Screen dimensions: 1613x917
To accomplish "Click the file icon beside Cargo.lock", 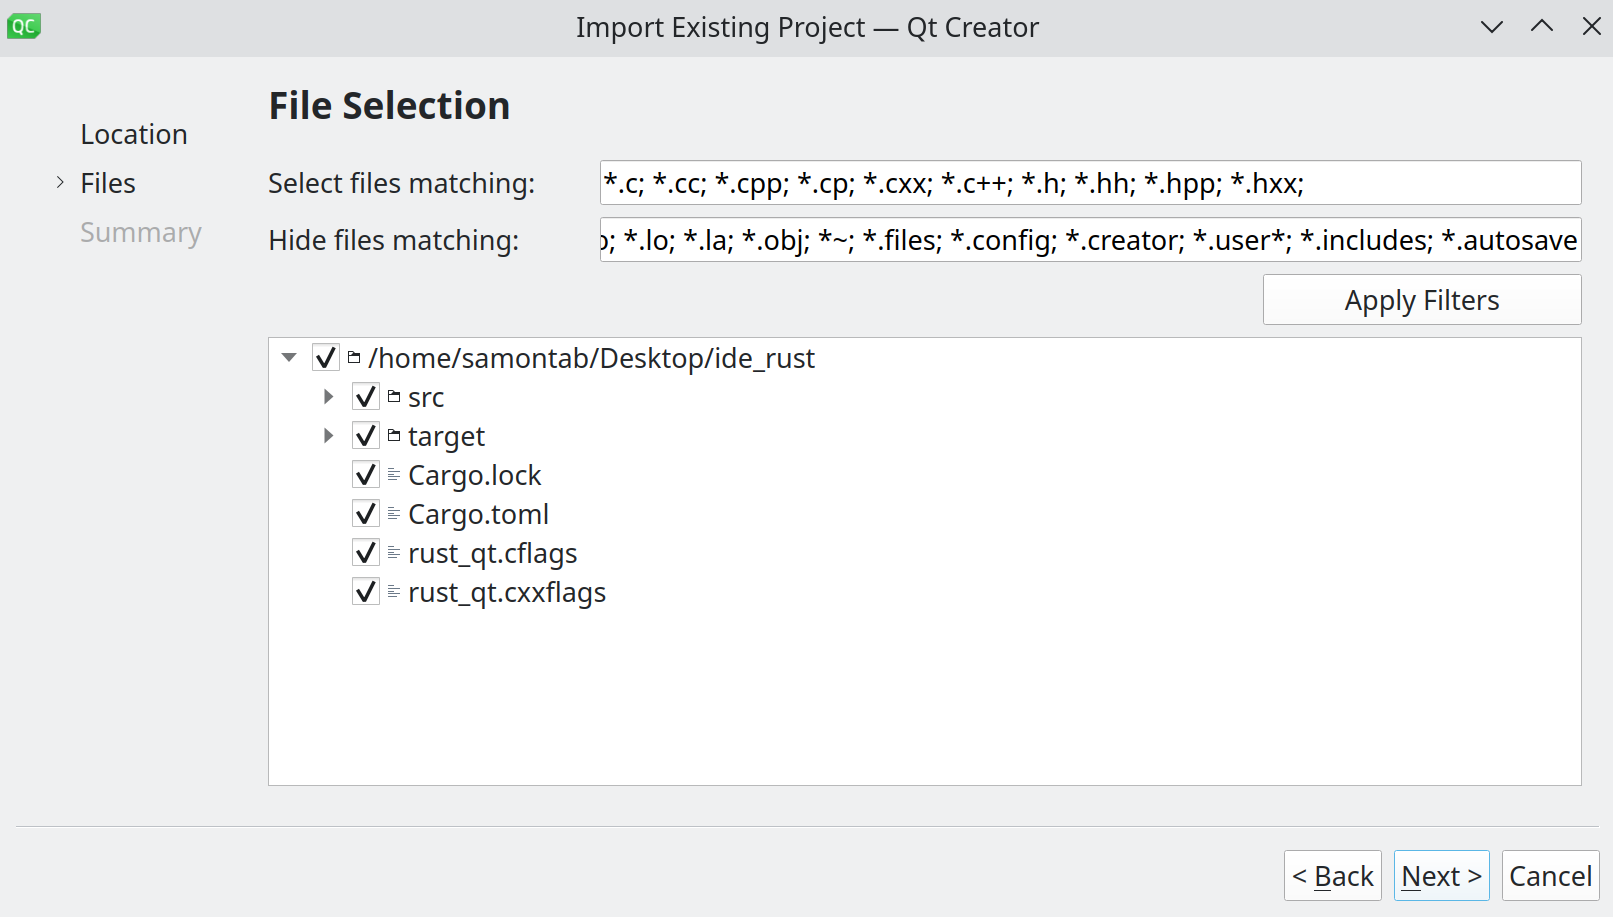I will [x=392, y=474].
